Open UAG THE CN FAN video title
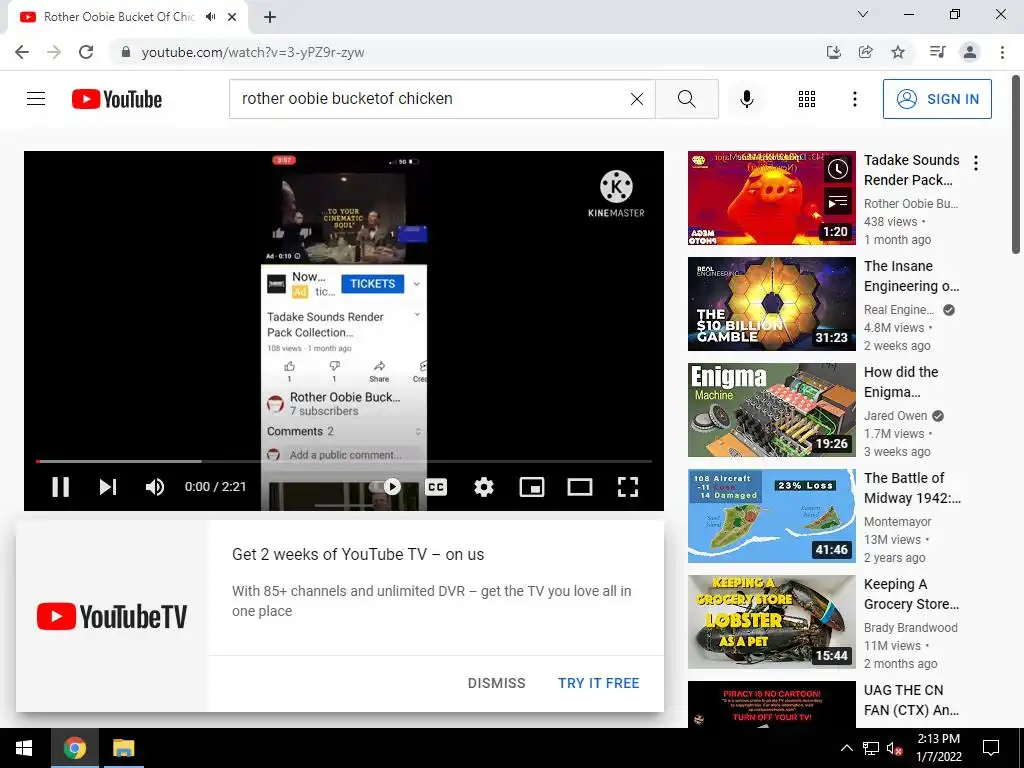 coord(912,700)
